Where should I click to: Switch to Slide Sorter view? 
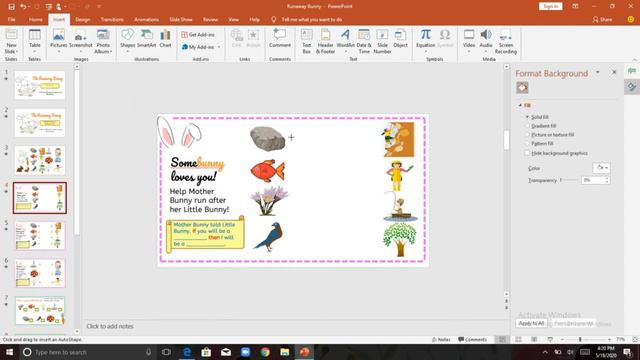518,339
